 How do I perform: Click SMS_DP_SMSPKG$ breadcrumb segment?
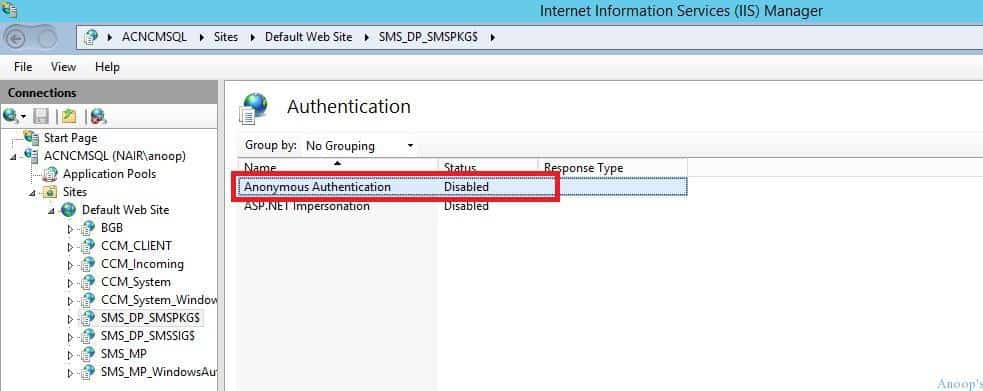428,37
